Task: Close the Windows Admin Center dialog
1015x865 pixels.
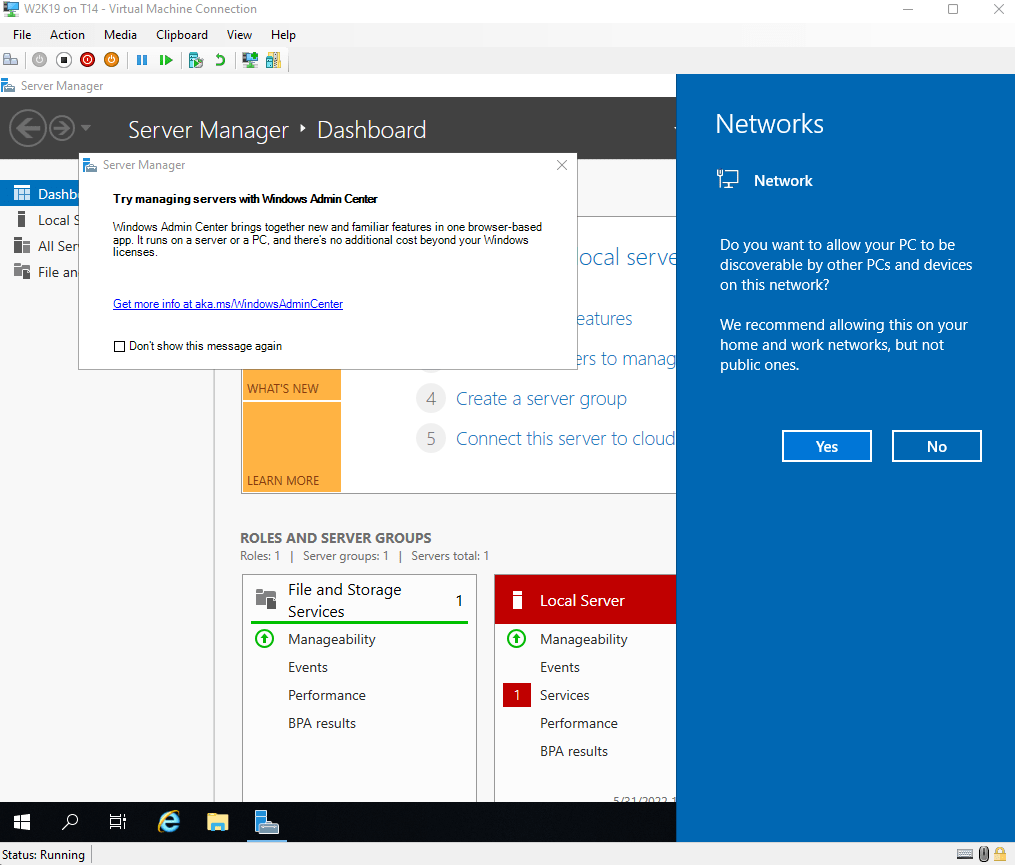Action: tap(562, 165)
